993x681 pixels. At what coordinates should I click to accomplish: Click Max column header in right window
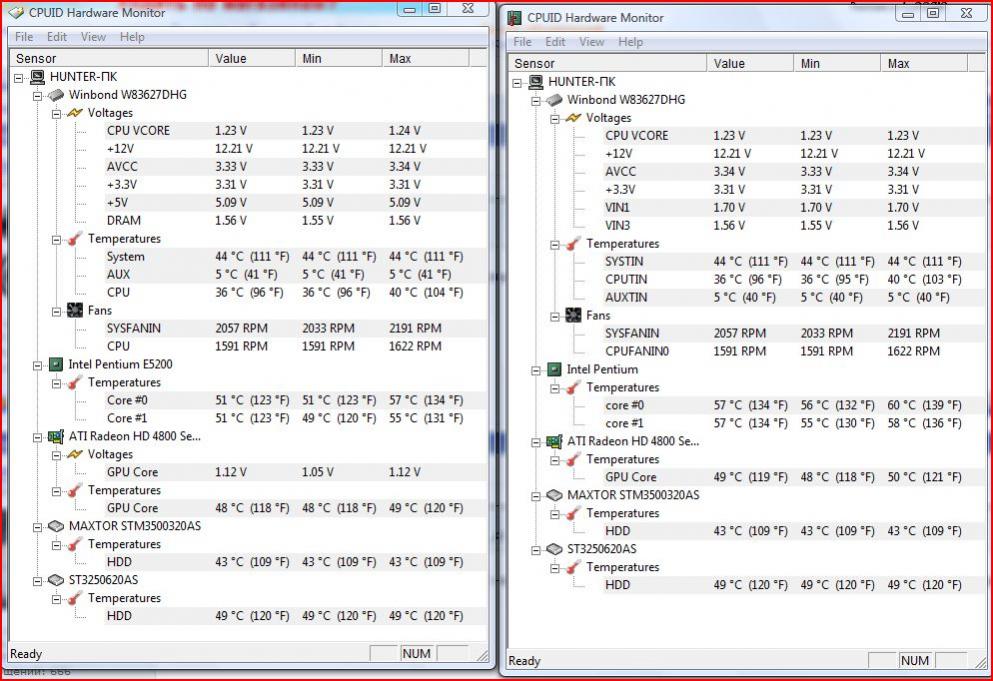click(x=924, y=63)
